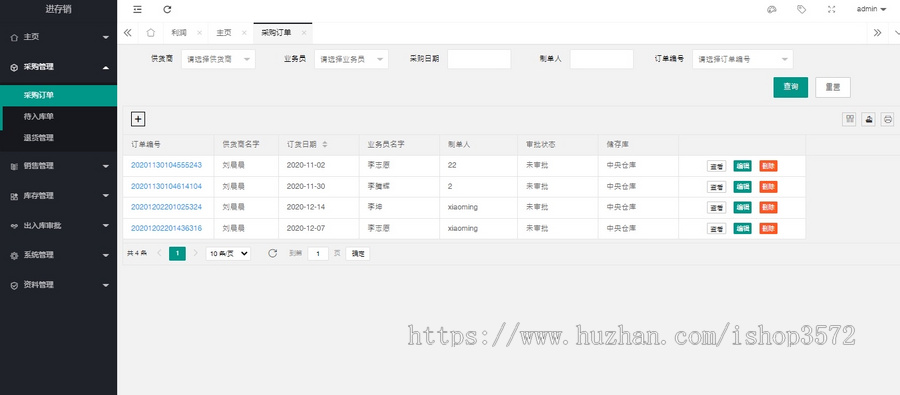Click the go-to page number field
The width and height of the screenshot is (900, 395).
318,253
